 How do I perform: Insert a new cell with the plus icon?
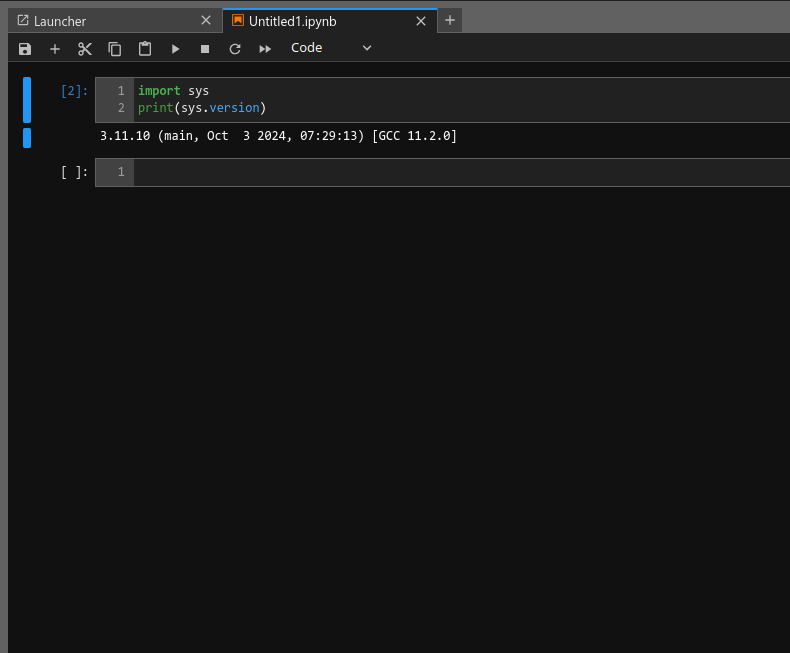pyautogui.click(x=55, y=48)
